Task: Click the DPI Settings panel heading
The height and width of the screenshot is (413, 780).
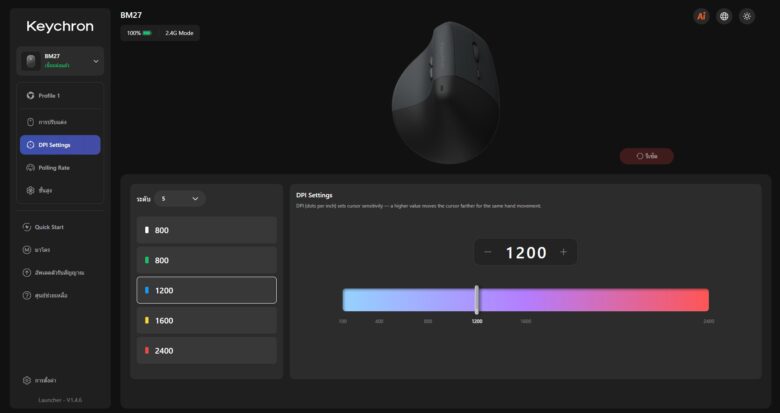Action: pyautogui.click(x=314, y=195)
